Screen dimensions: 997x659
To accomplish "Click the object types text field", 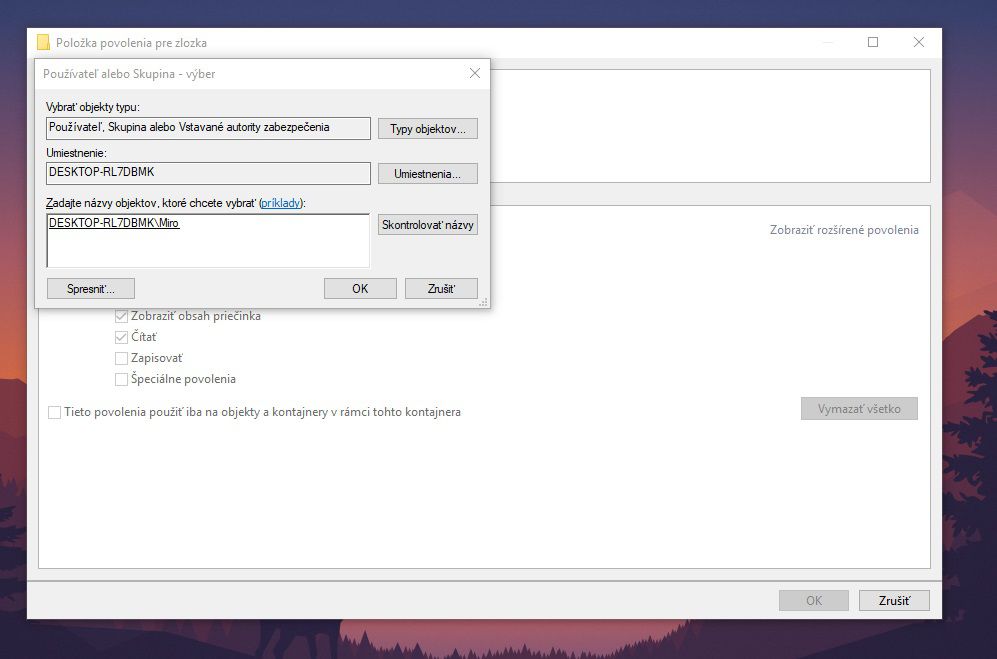I will 208,128.
